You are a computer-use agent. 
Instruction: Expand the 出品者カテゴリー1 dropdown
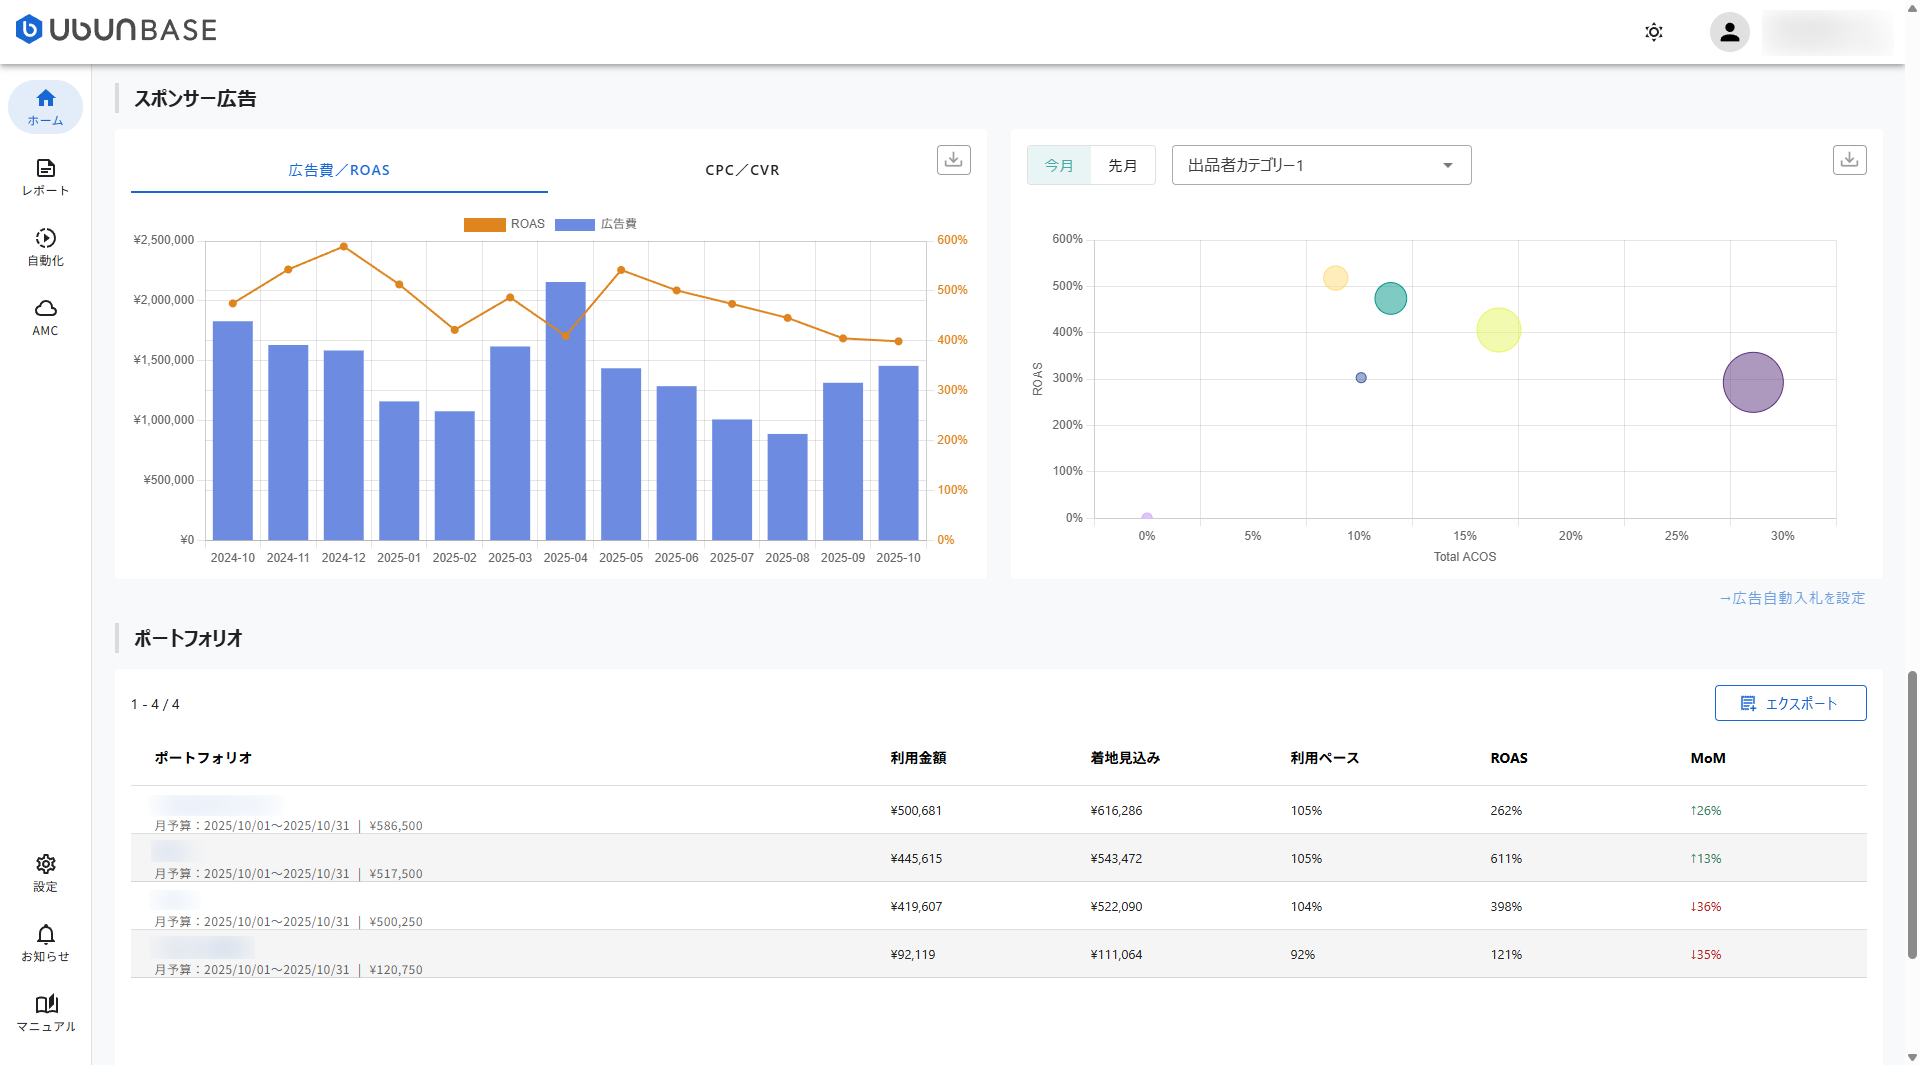[1321, 165]
